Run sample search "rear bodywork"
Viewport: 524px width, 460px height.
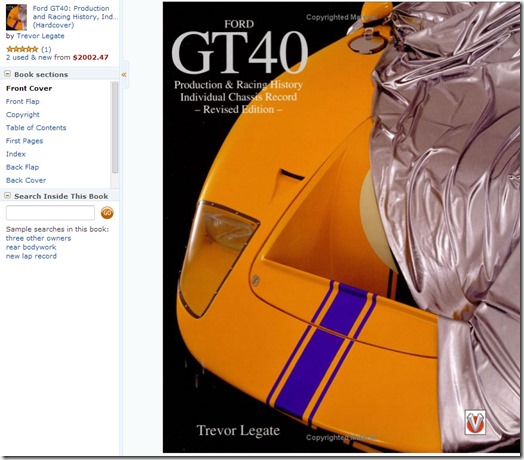[x=31, y=247]
